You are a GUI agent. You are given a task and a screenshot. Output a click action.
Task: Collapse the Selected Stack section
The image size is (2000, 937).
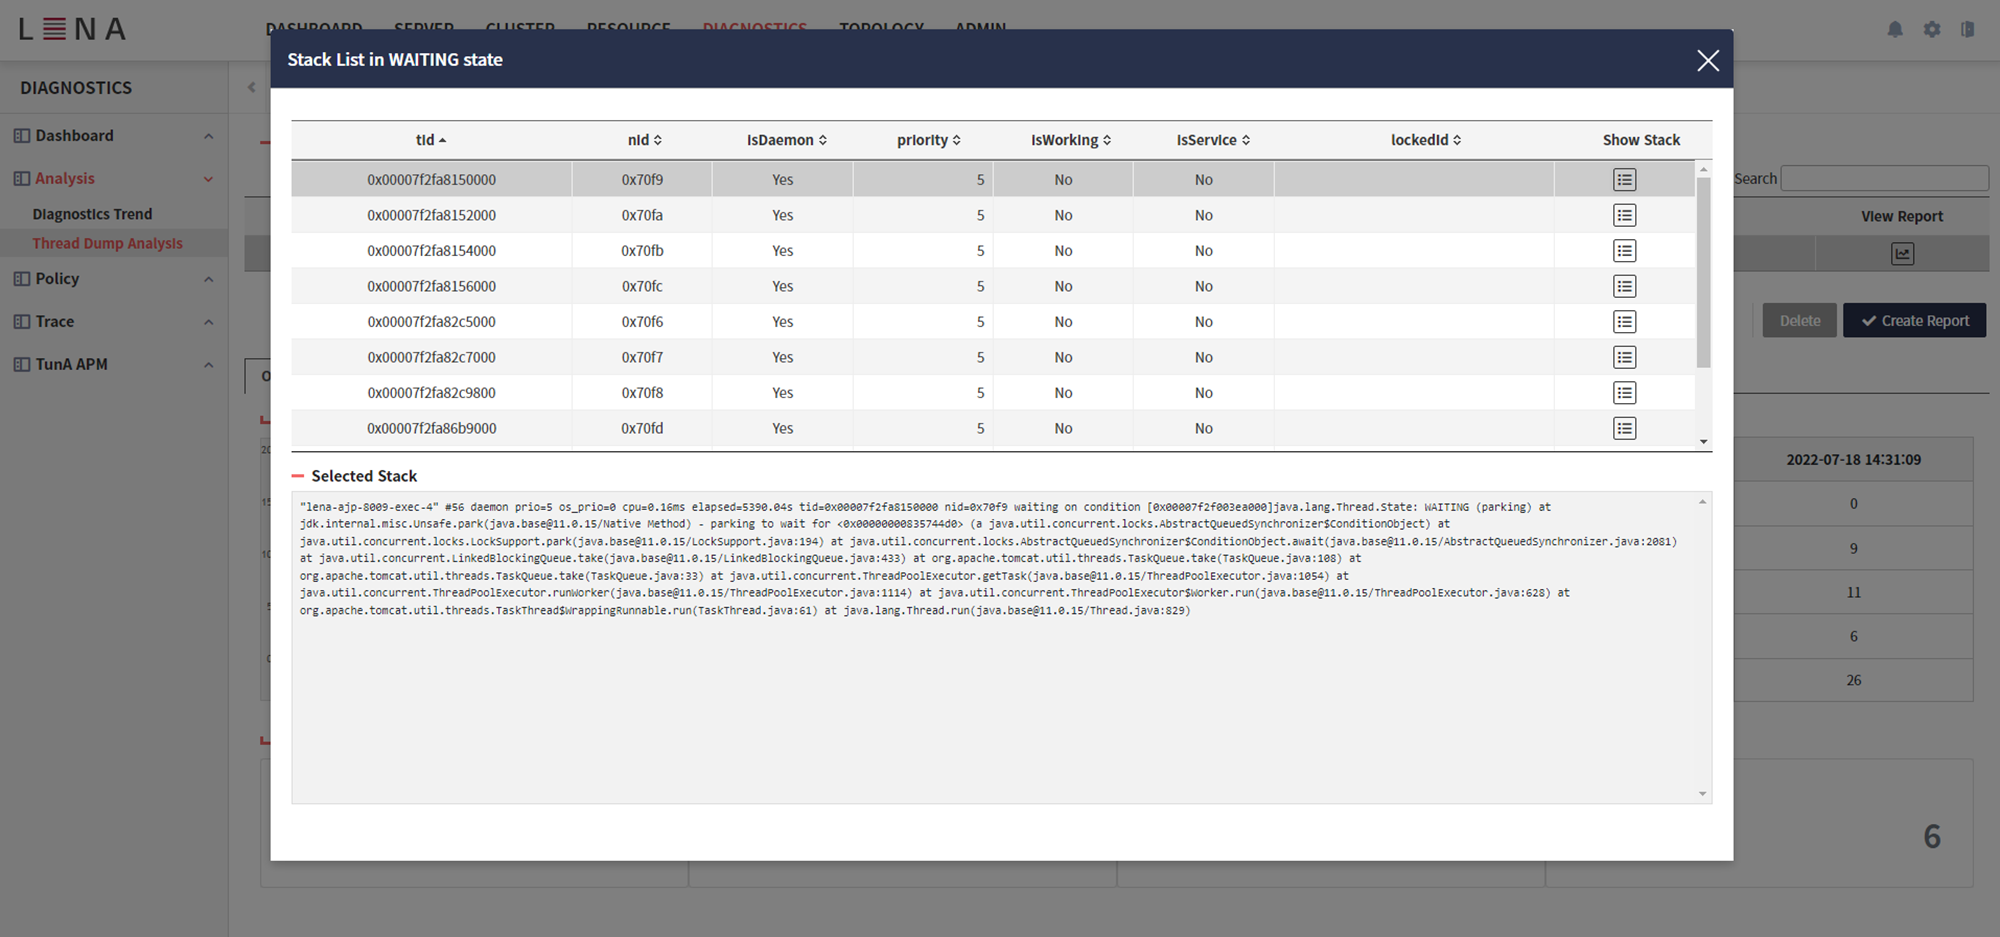(x=298, y=475)
